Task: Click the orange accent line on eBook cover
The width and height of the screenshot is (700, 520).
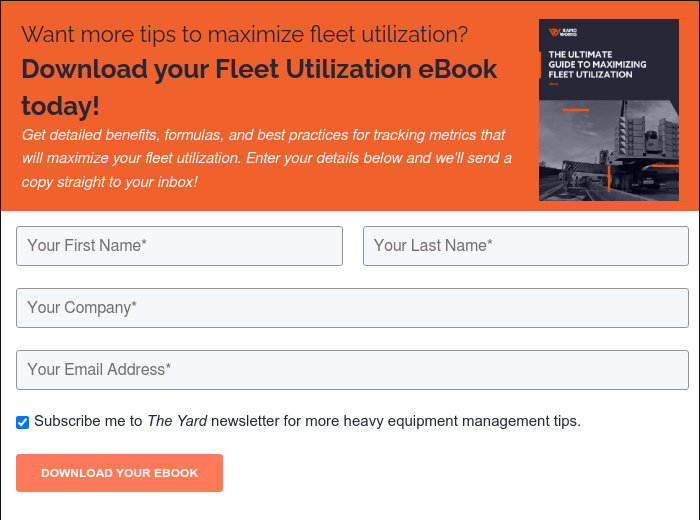Action: coord(575,110)
